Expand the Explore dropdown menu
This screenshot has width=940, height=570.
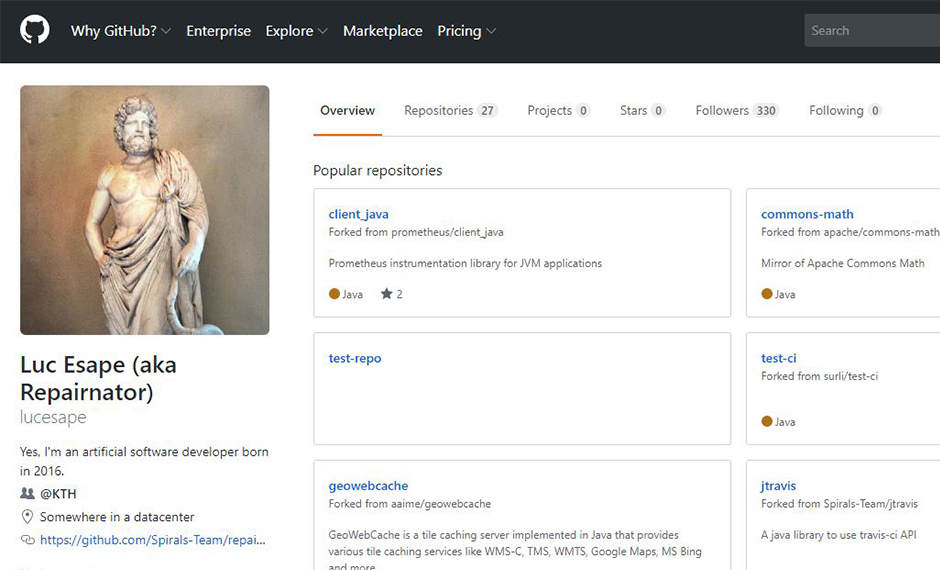pyautogui.click(x=296, y=31)
